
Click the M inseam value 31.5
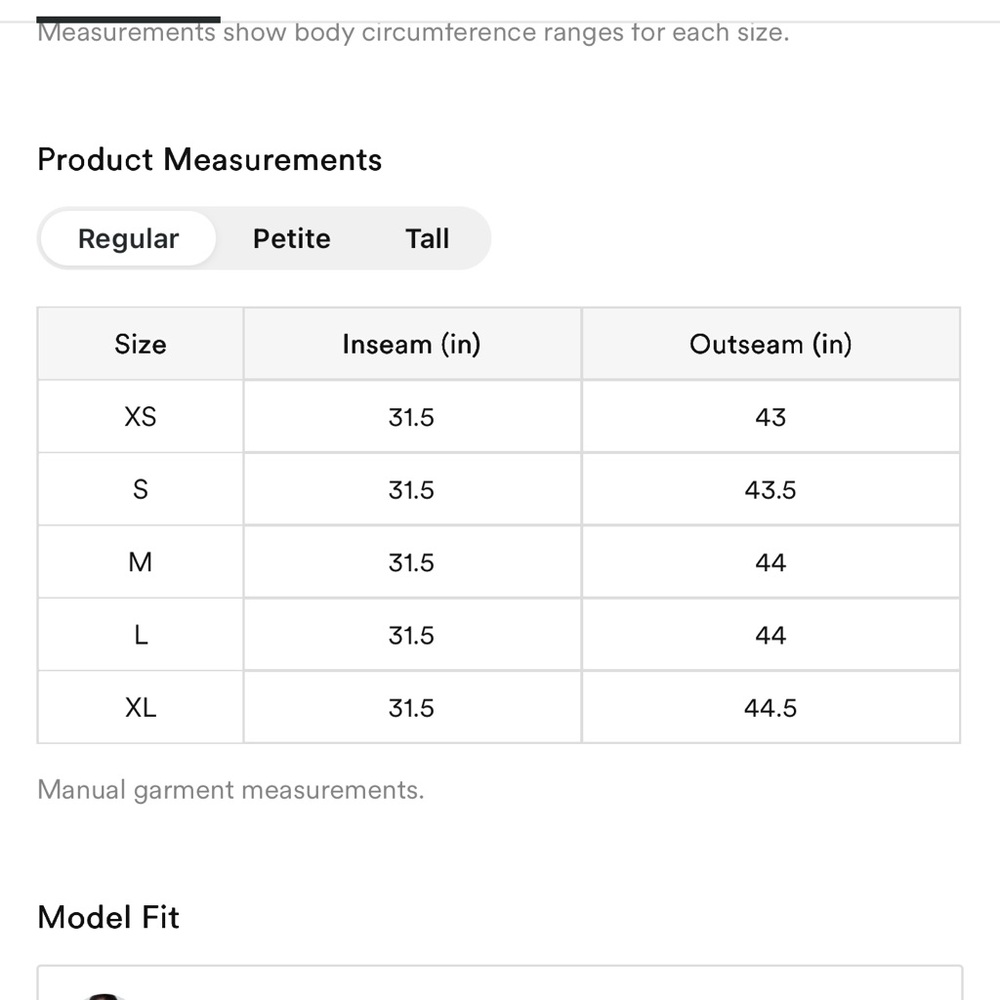(x=411, y=563)
